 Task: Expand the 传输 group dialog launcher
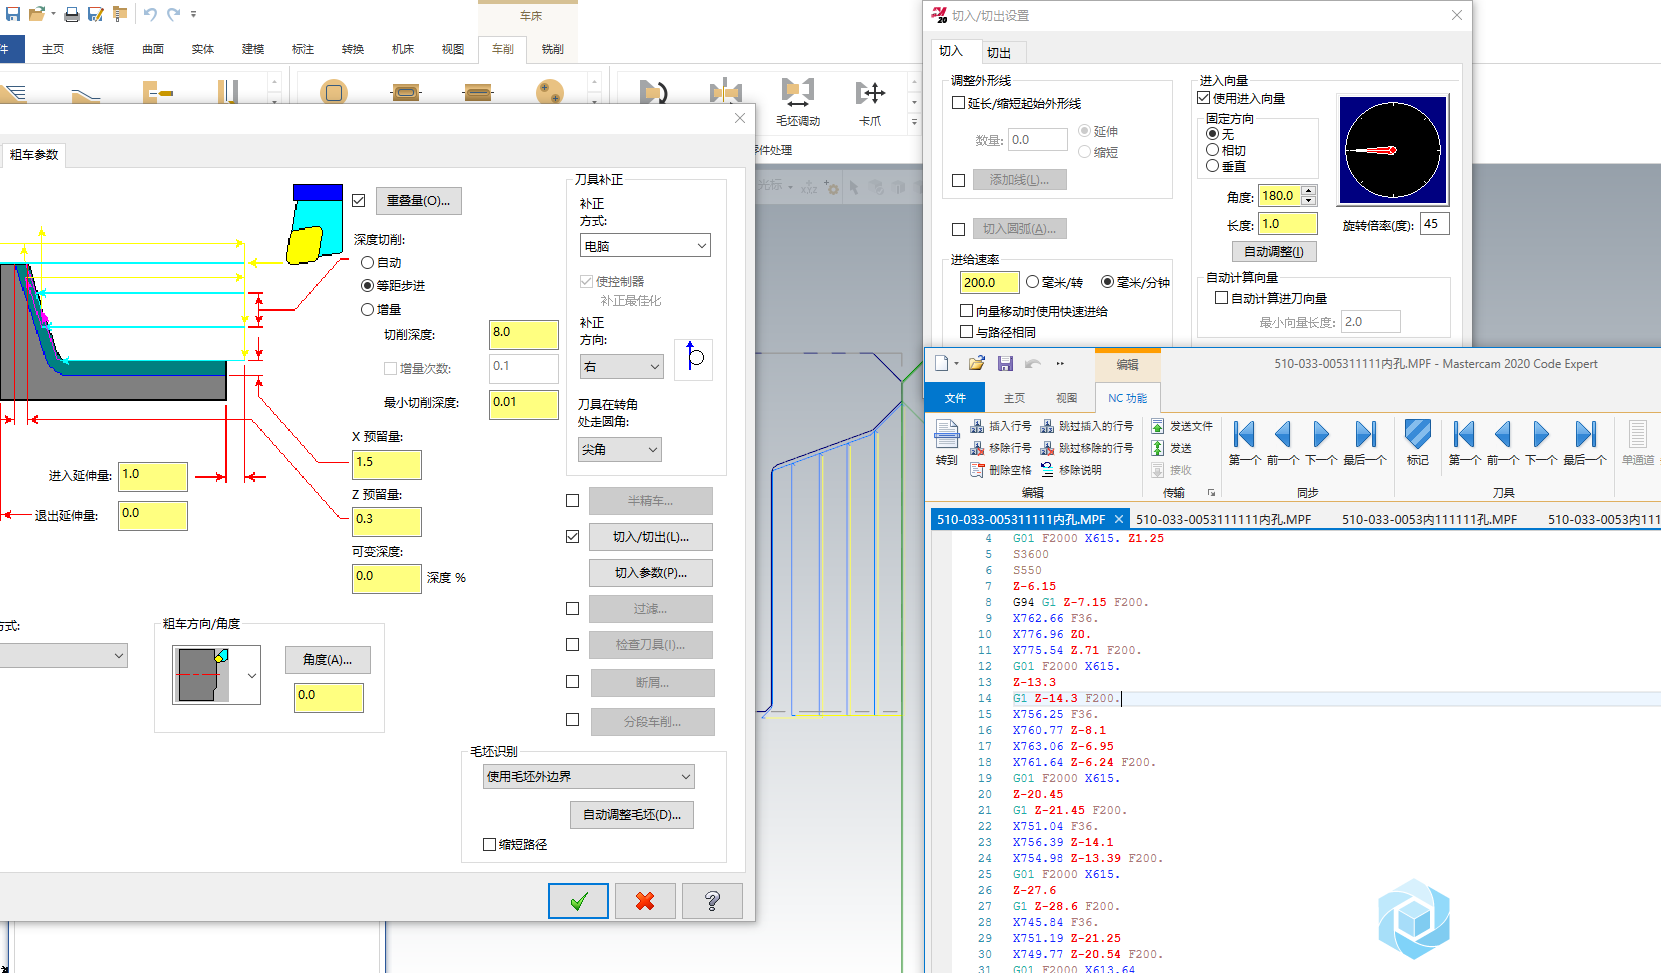click(x=1211, y=492)
